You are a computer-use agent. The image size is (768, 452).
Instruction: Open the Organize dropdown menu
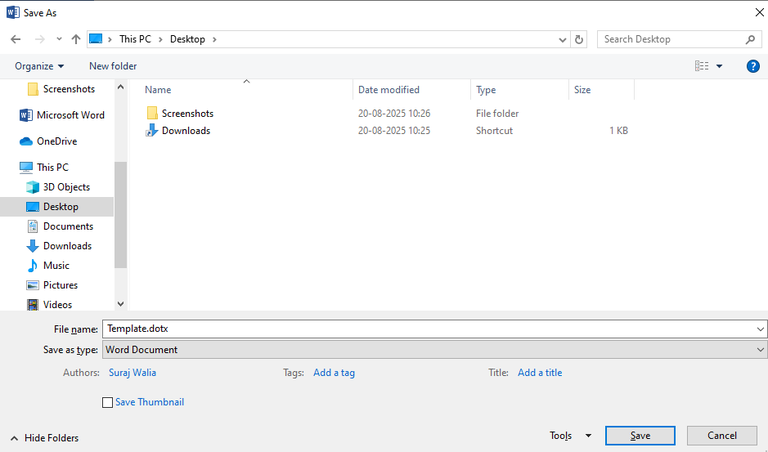[39, 66]
